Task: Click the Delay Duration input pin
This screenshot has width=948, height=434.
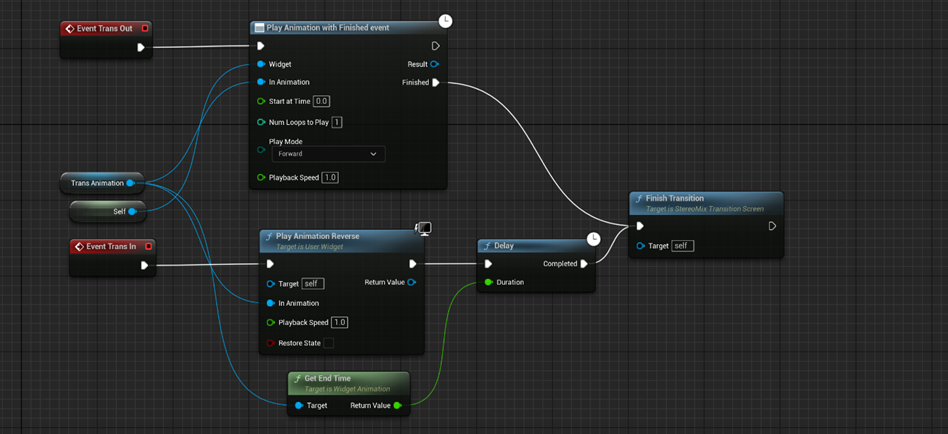Action: coord(488,283)
